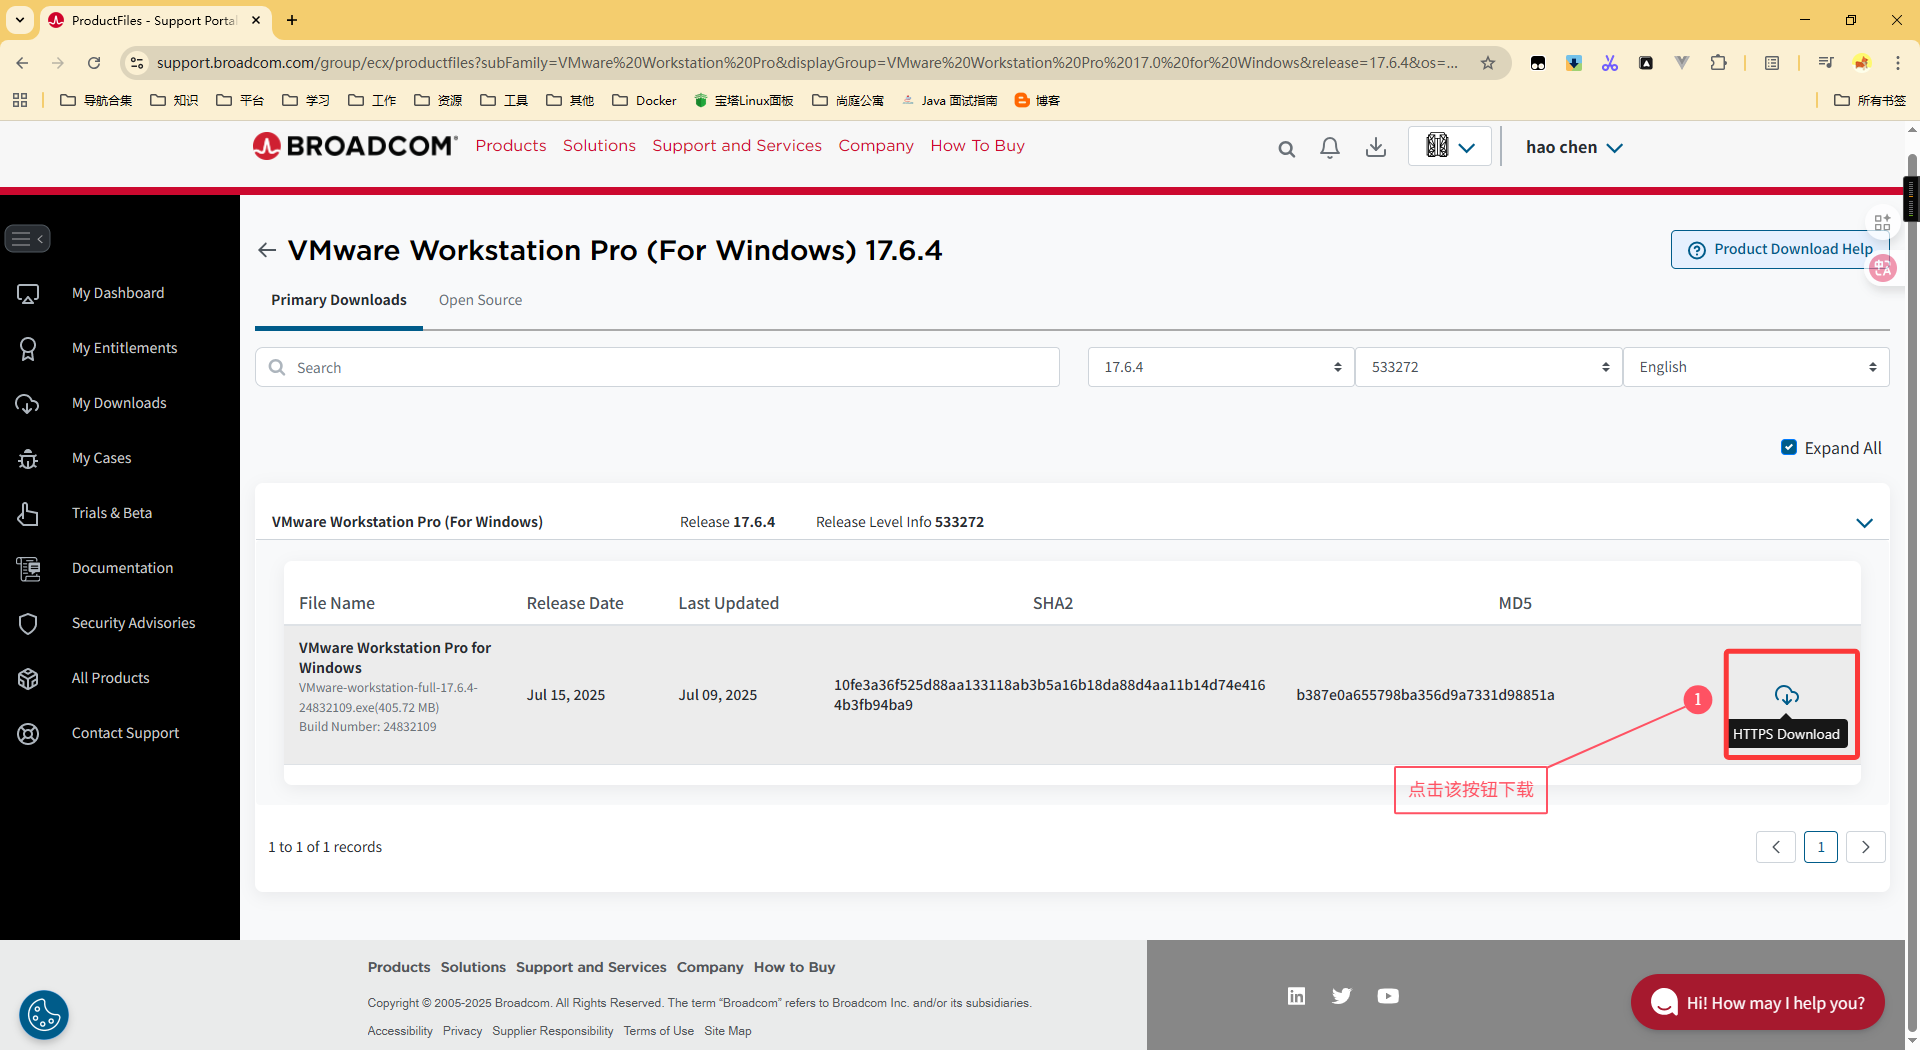1920x1050 pixels.
Task: Click the search magnifier in header
Action: pyautogui.click(x=1286, y=149)
